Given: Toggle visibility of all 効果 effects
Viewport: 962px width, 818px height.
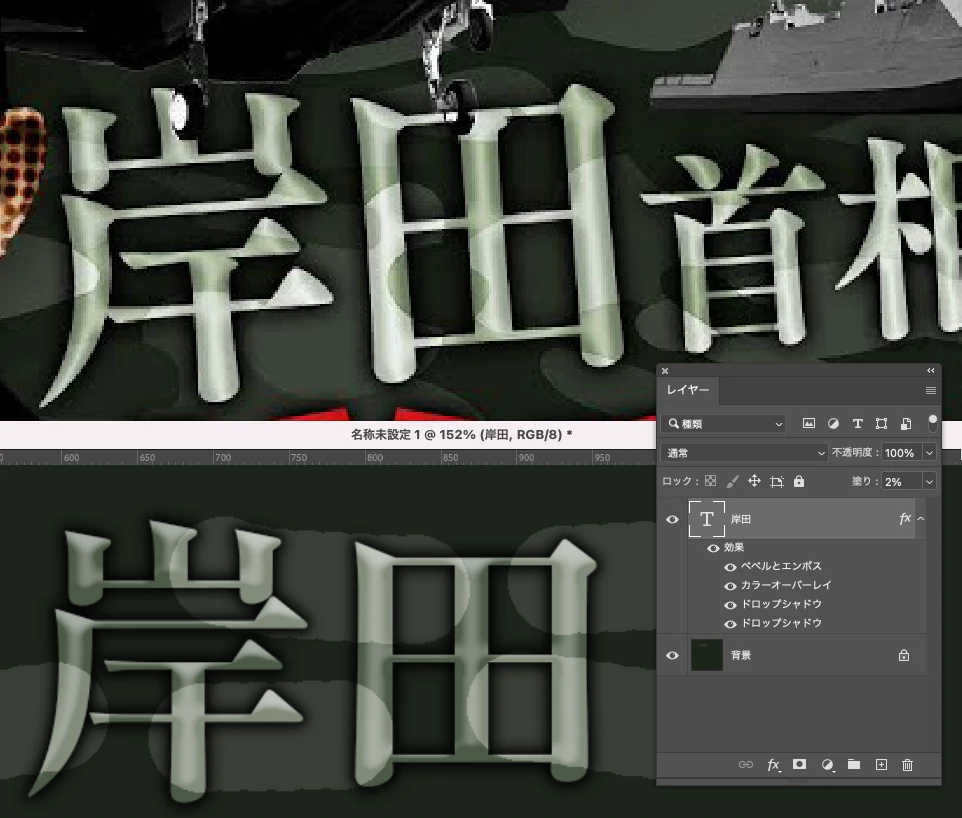Looking at the screenshot, I should [x=713, y=548].
